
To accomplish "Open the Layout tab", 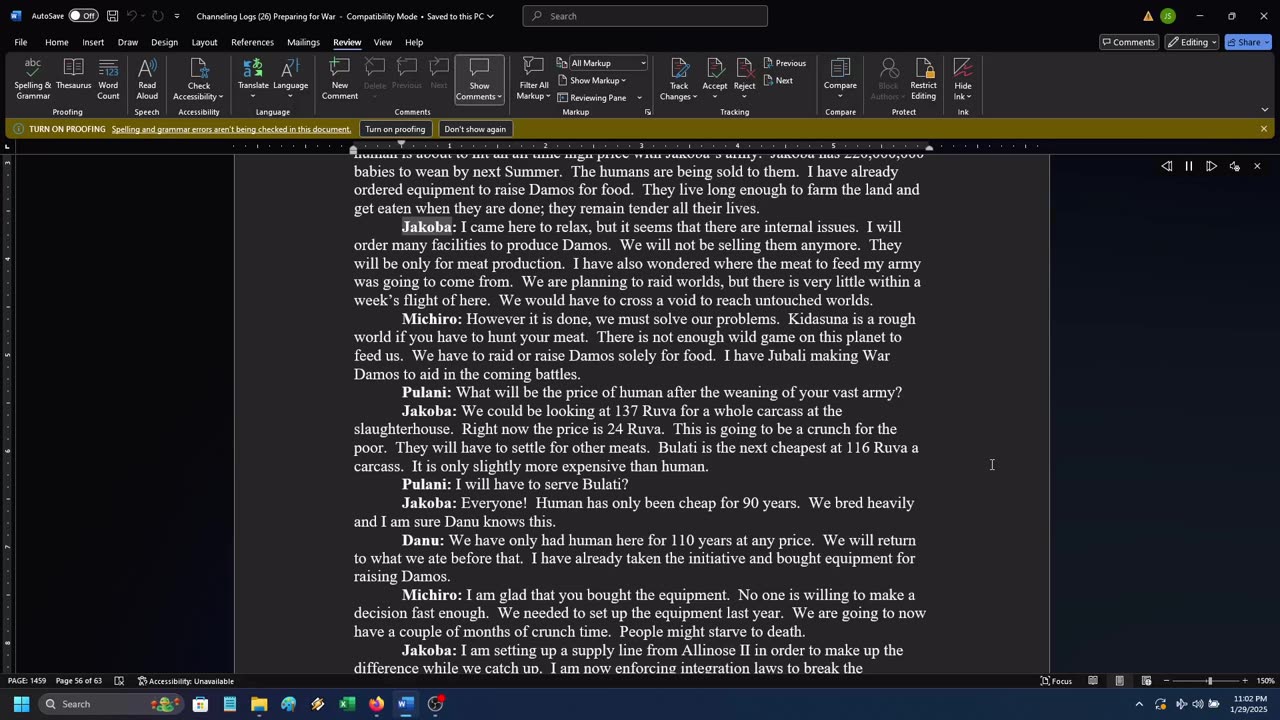I will pyautogui.click(x=204, y=42).
